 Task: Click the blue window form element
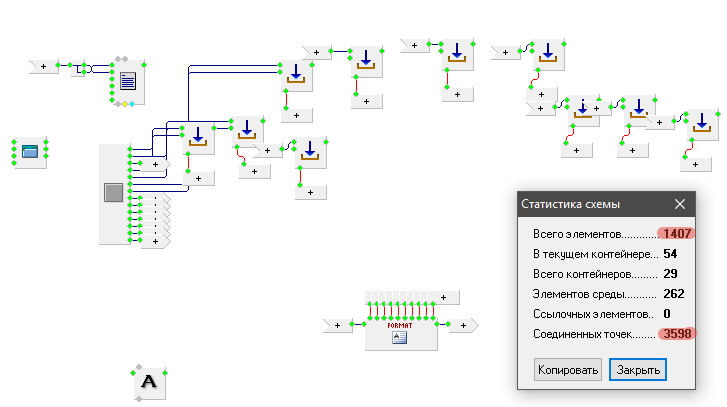point(29,152)
